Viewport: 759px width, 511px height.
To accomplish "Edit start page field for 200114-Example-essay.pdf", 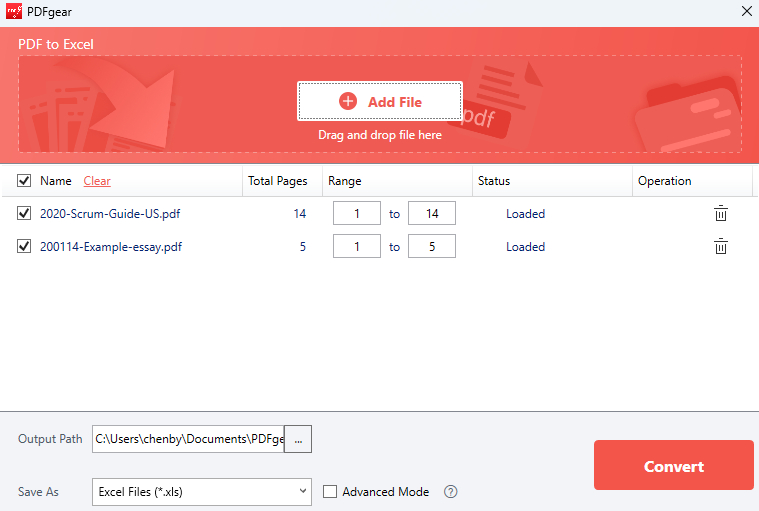I will 357,246.
